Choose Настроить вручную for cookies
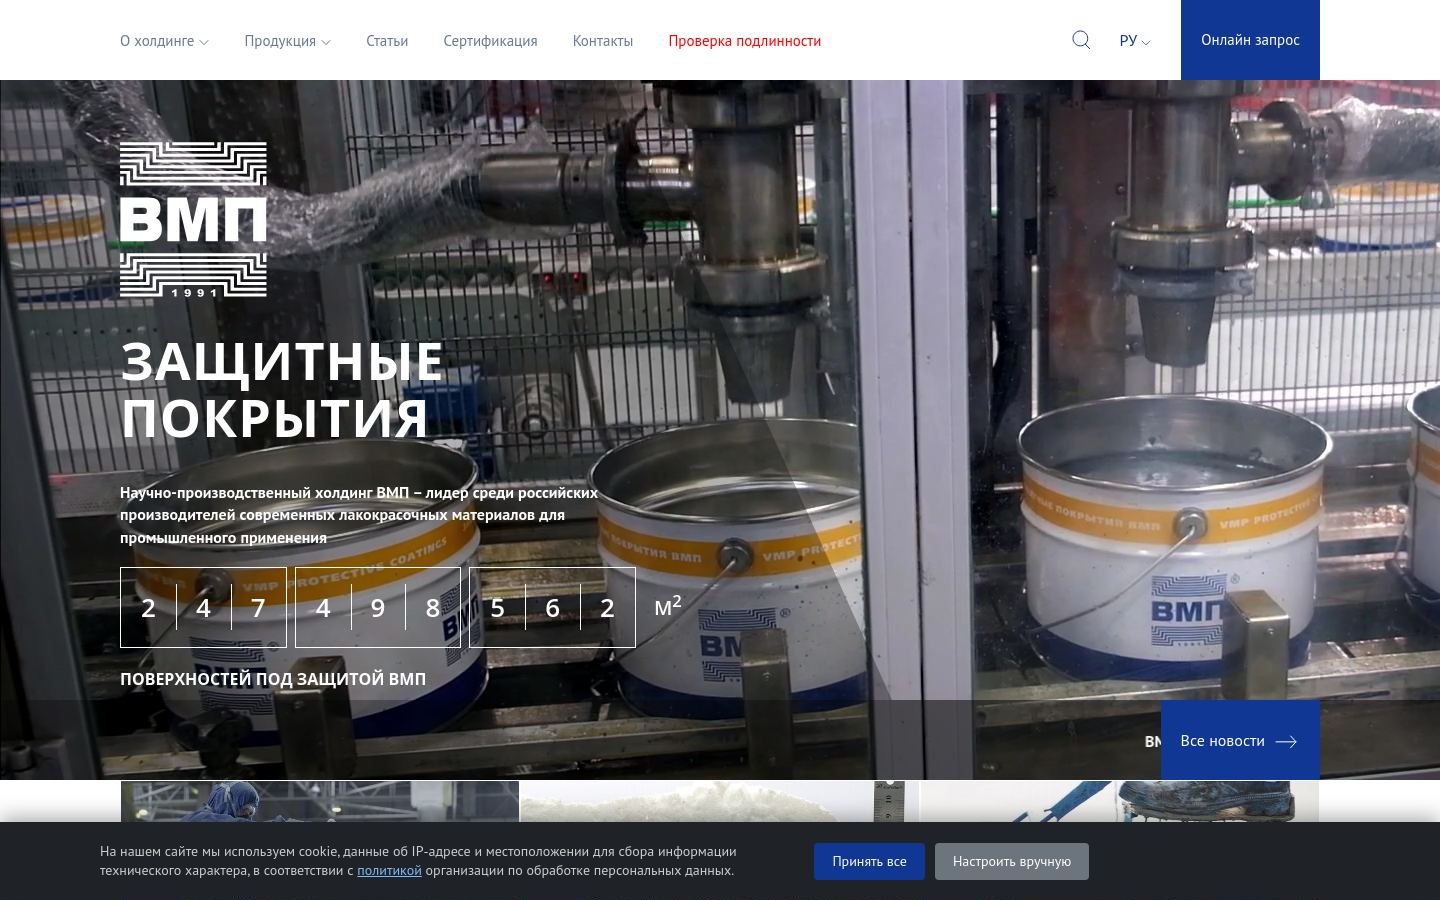The image size is (1440, 900). tap(1012, 861)
